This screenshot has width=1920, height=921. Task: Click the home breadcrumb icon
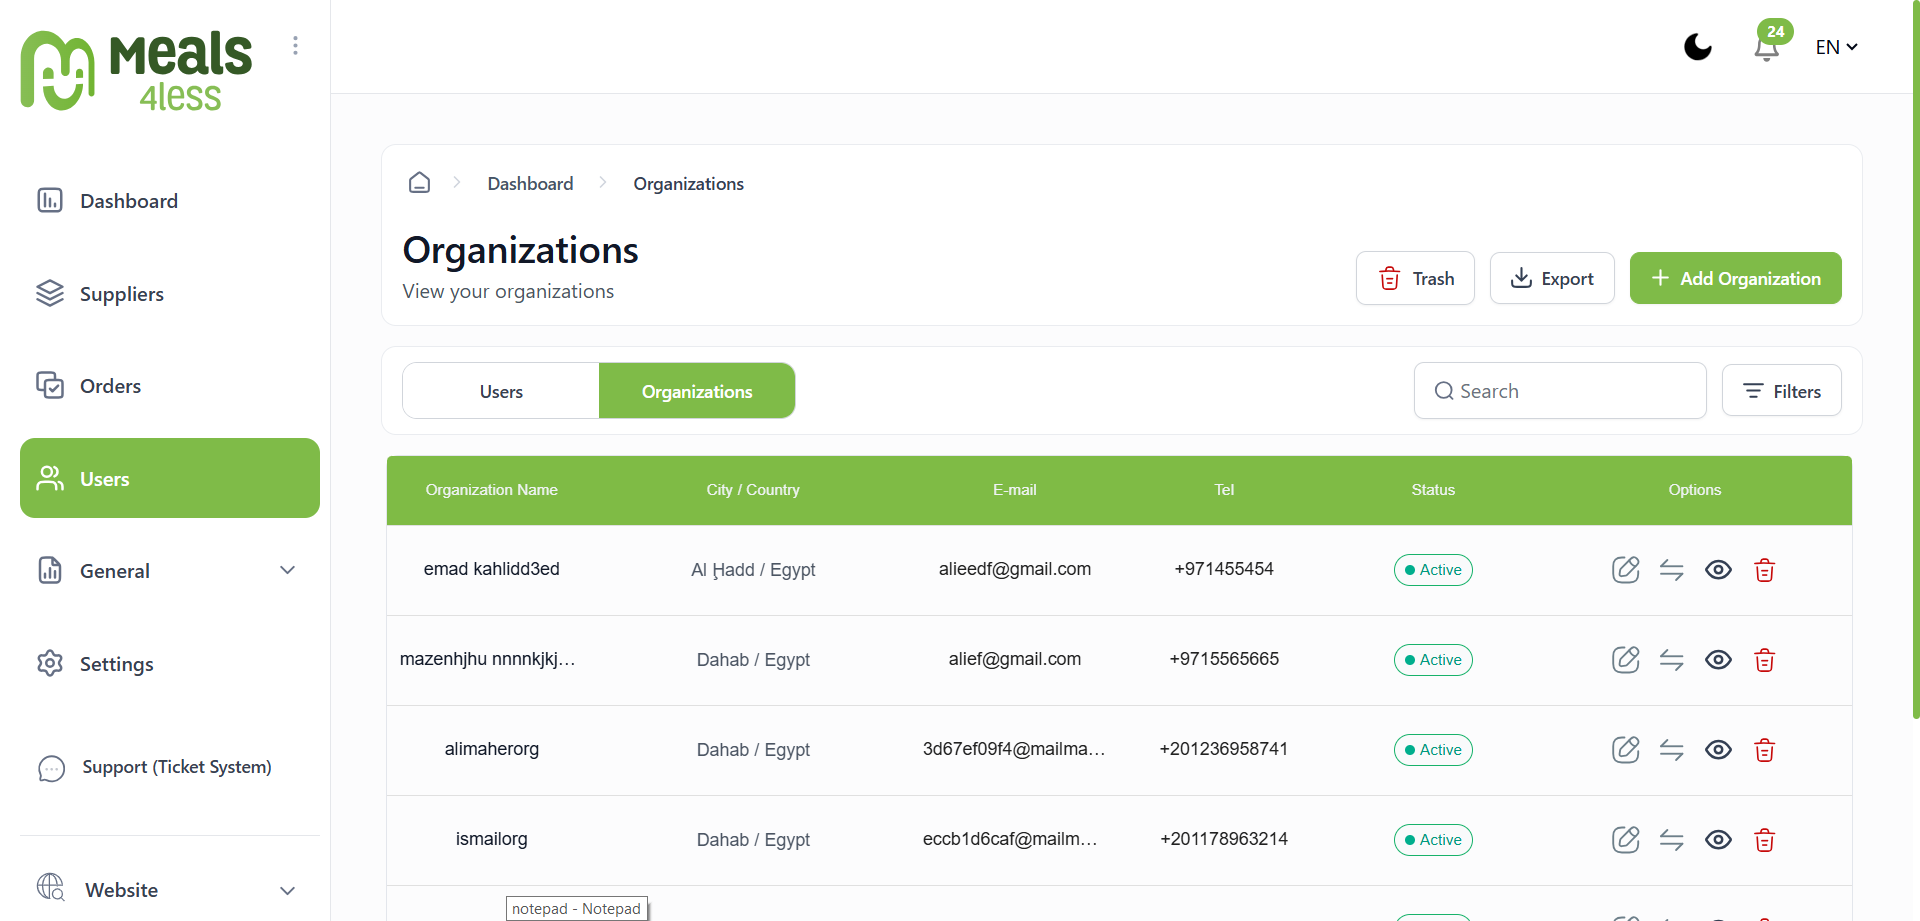tap(420, 183)
